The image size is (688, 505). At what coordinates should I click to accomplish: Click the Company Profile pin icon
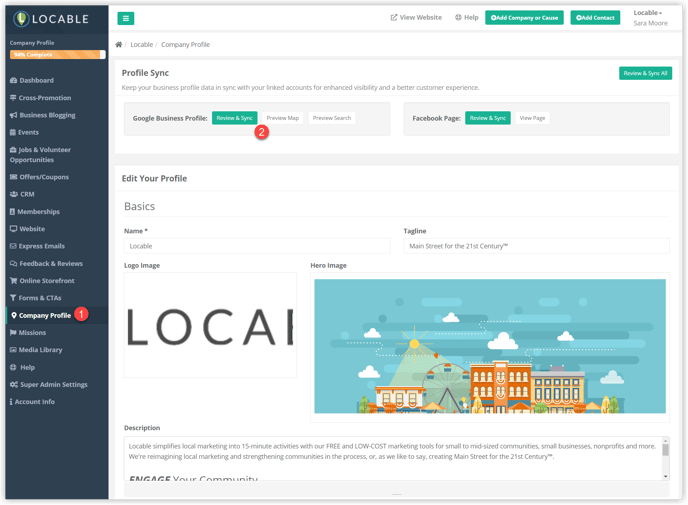tap(14, 315)
